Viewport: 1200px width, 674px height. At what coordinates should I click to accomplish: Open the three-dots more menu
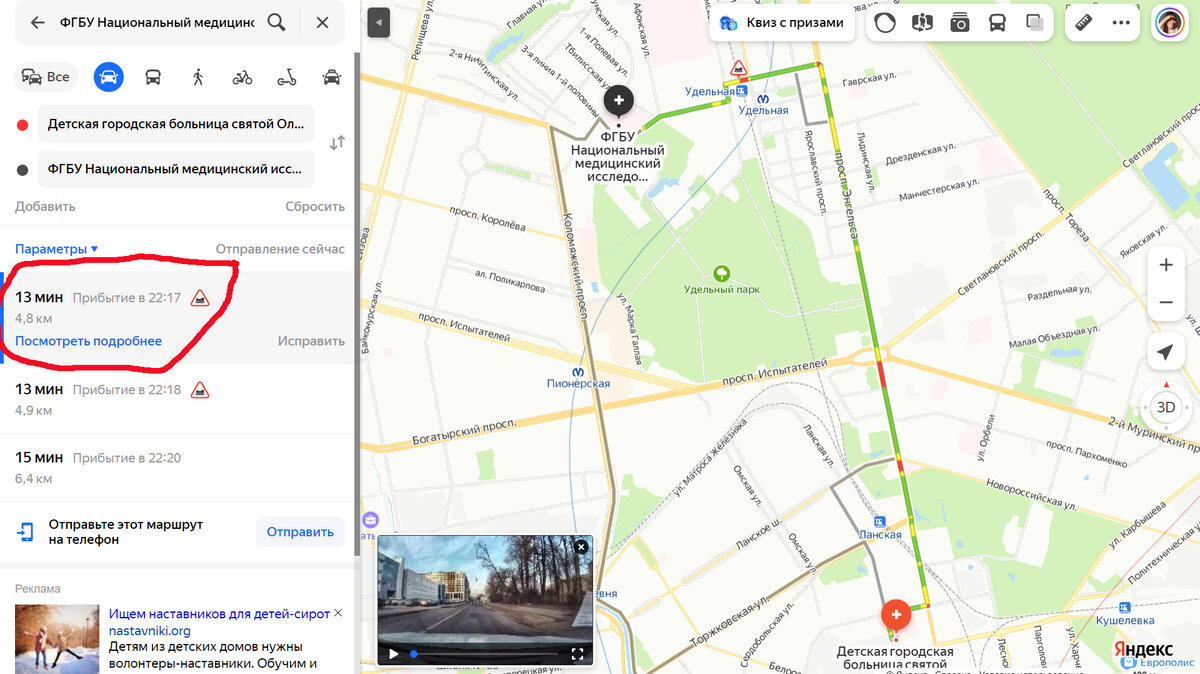1121,23
